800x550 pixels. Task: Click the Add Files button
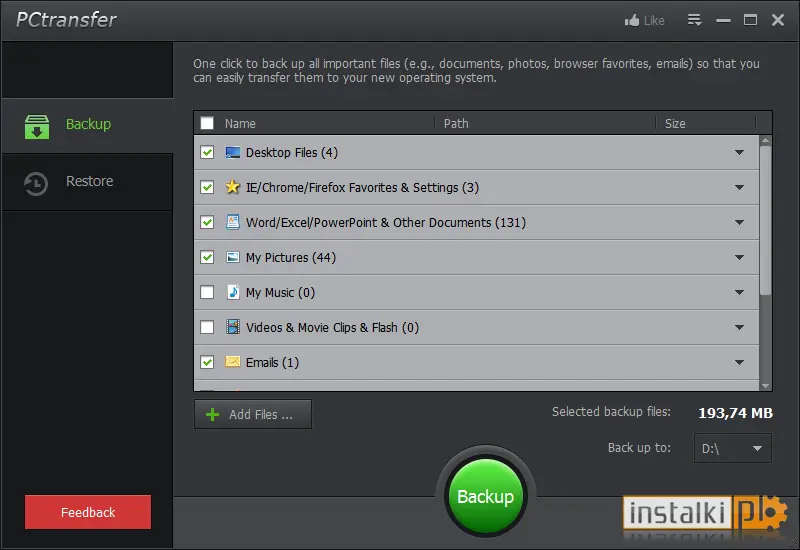253,414
